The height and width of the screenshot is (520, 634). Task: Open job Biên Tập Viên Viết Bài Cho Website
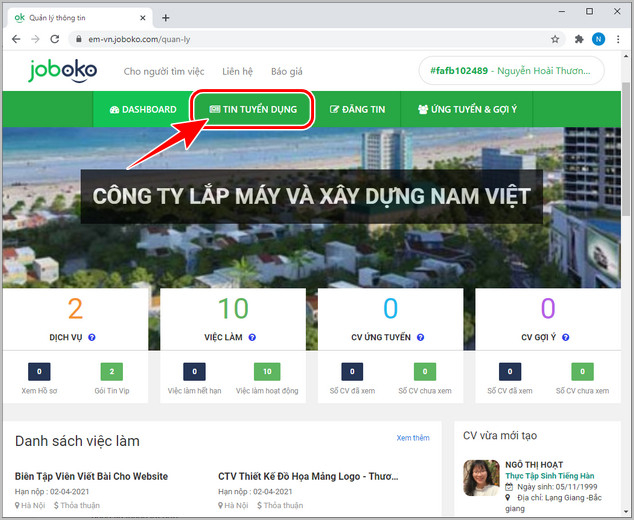[91, 476]
